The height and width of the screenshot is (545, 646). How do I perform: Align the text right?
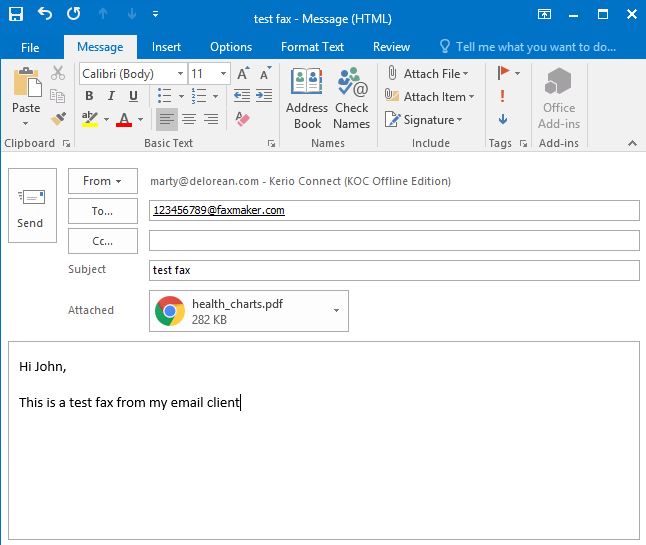pyautogui.click(x=211, y=119)
